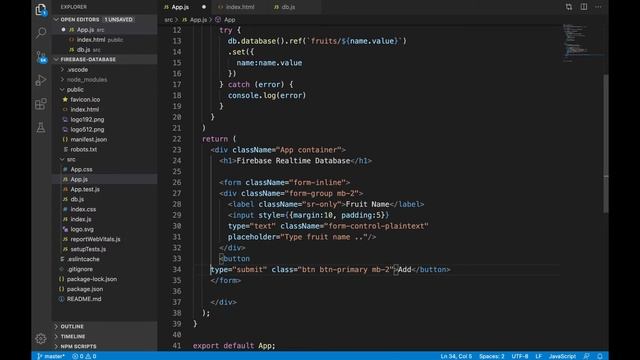This screenshot has height=360, width=640.
Task: Open favicon.ico file
Action: tap(104, 100)
